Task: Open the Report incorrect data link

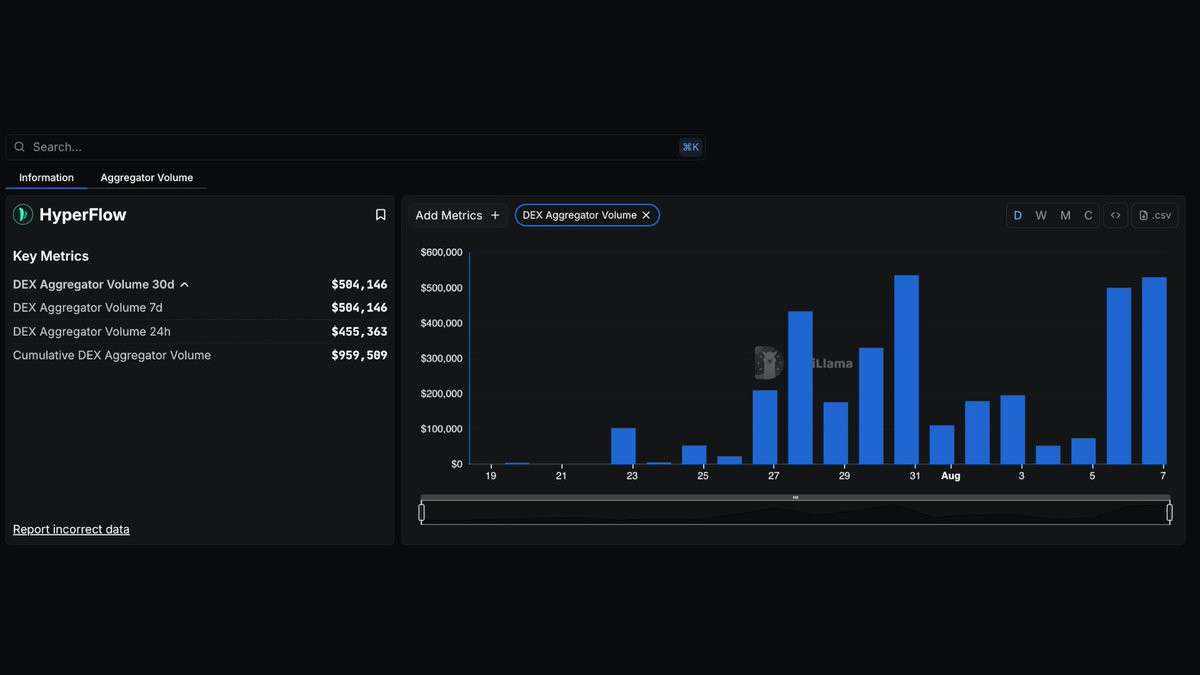Action: tap(71, 529)
